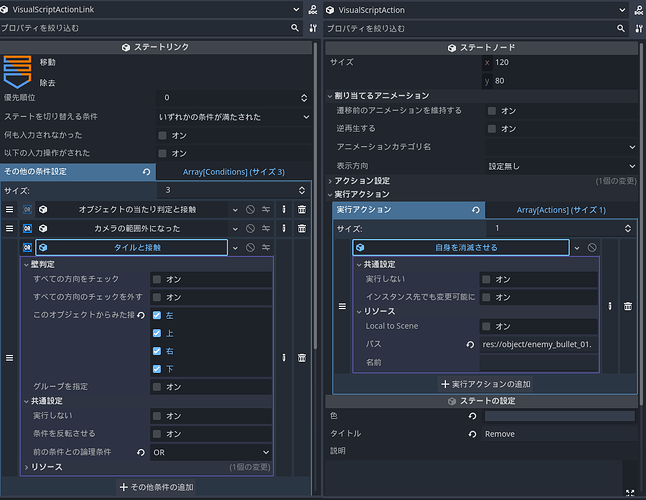Image resolution: width=646 pixels, height=500 pixels.
Task: Open アニメーションカテゴリ名 dropdown
Action: point(561,147)
